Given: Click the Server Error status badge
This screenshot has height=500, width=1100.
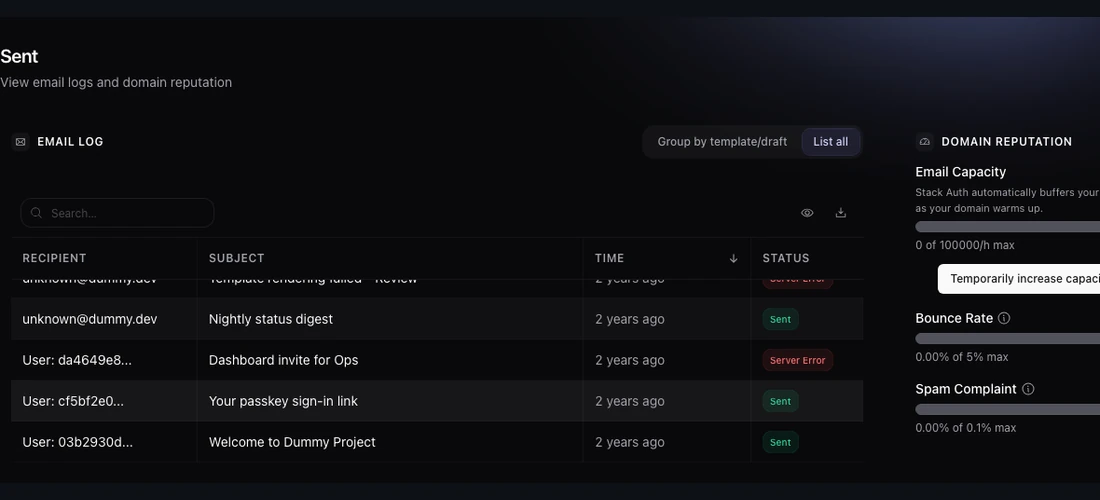Looking at the screenshot, I should tap(798, 360).
